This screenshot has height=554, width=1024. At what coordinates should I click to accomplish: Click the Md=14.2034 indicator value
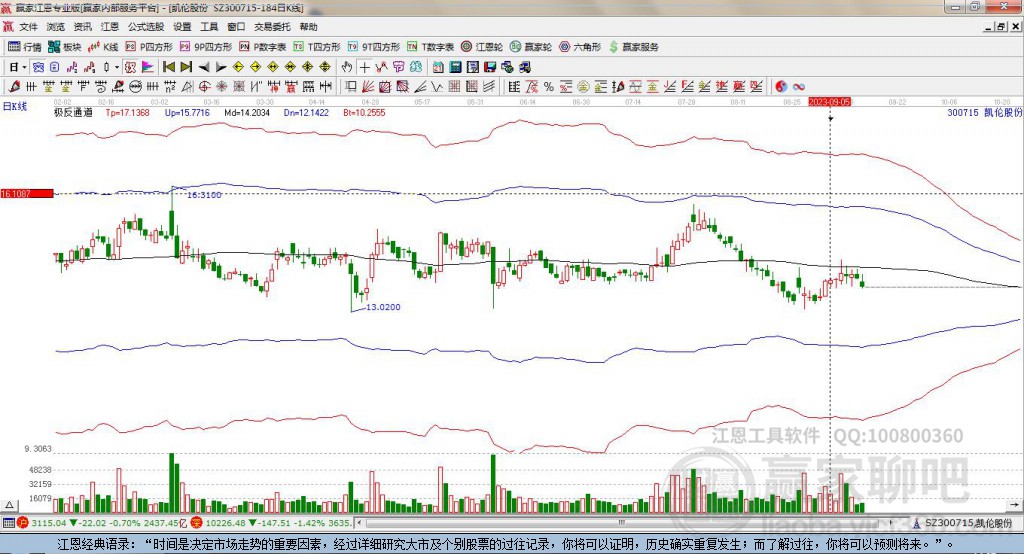(x=247, y=112)
